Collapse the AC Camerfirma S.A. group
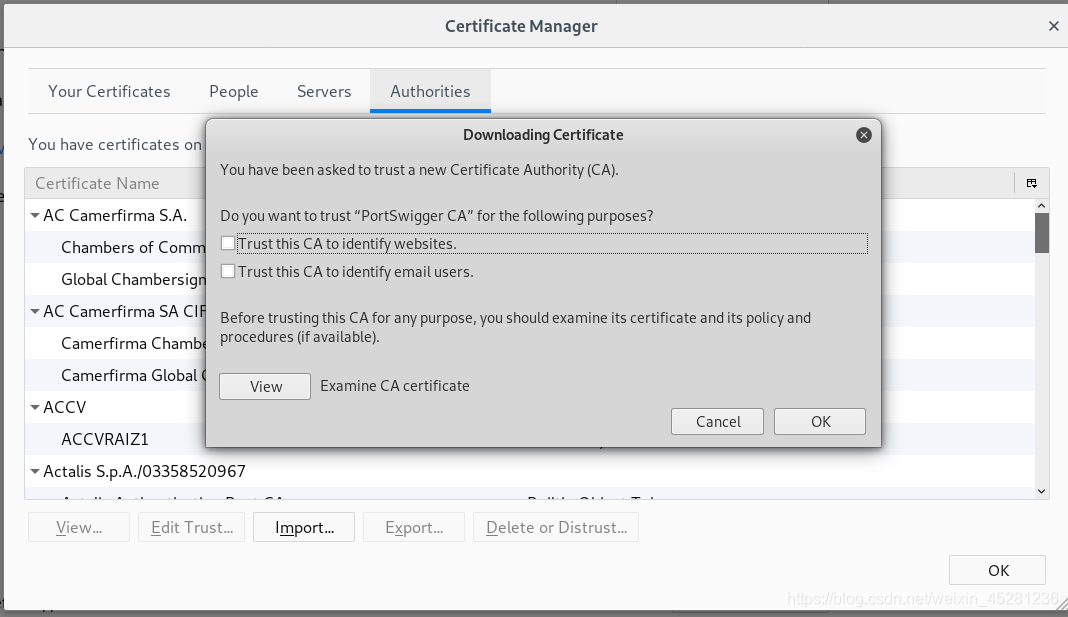 point(35,215)
